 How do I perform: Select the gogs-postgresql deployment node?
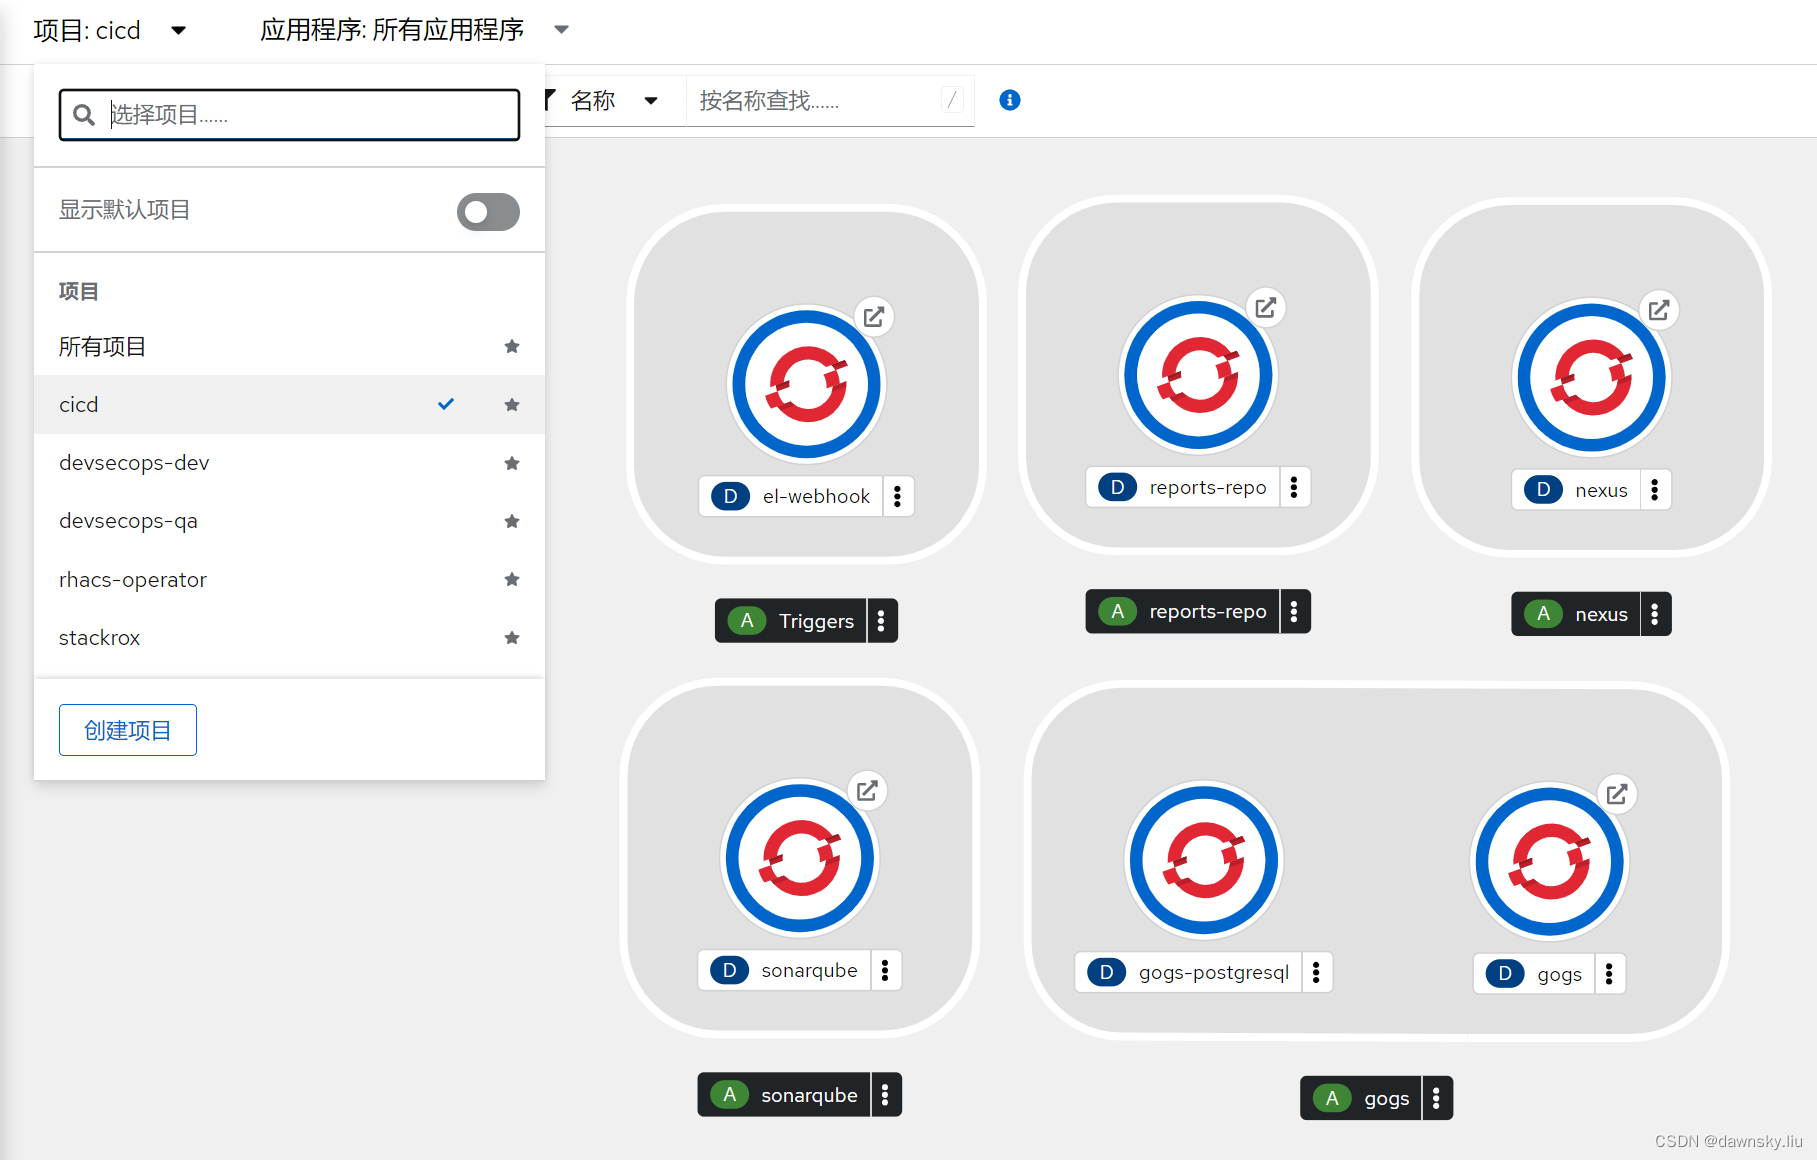1204,861
